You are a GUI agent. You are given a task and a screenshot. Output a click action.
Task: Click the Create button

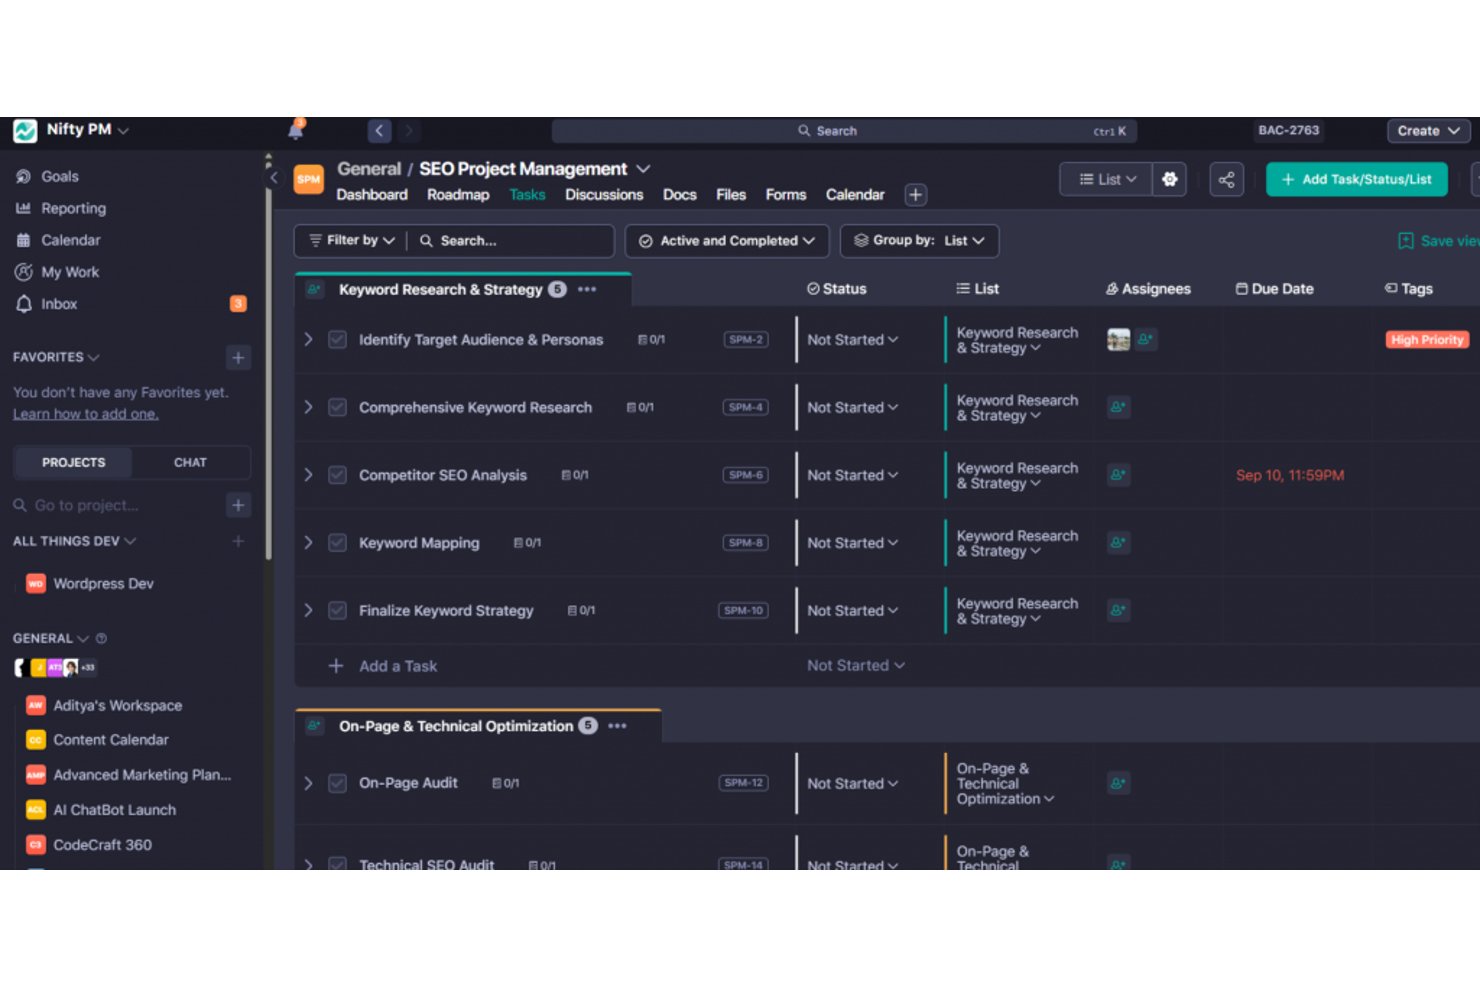coord(1428,131)
